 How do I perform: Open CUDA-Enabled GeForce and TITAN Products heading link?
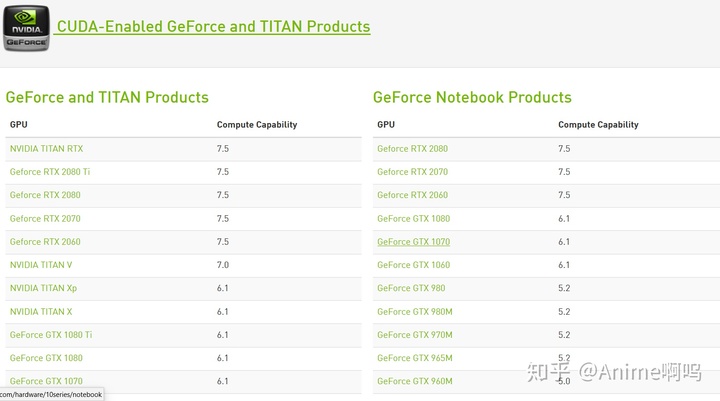point(213,27)
